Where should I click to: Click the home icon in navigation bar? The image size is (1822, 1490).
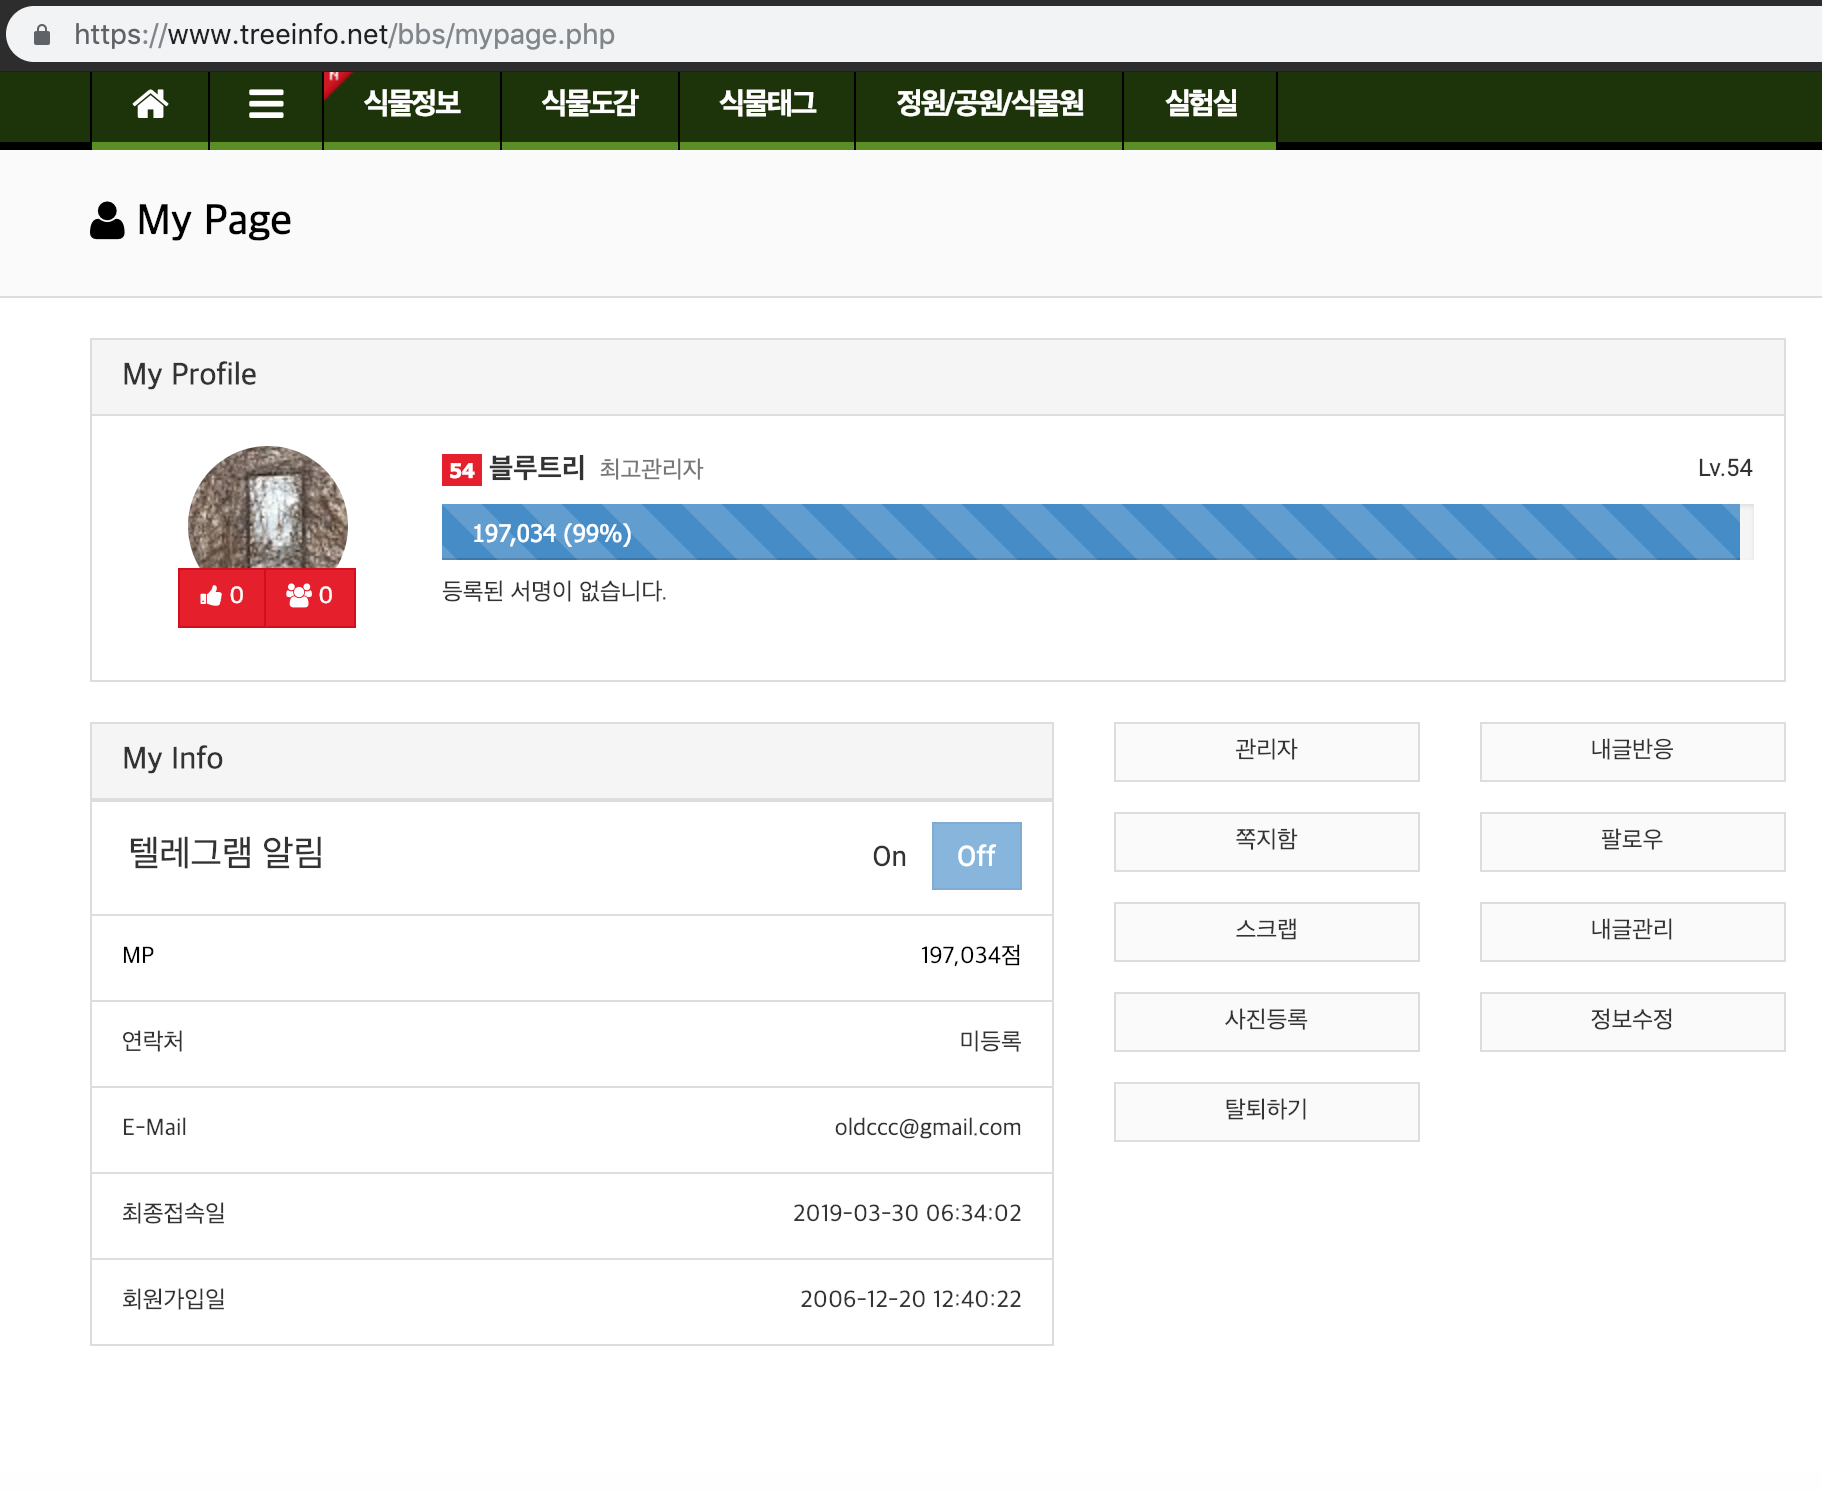[x=150, y=104]
